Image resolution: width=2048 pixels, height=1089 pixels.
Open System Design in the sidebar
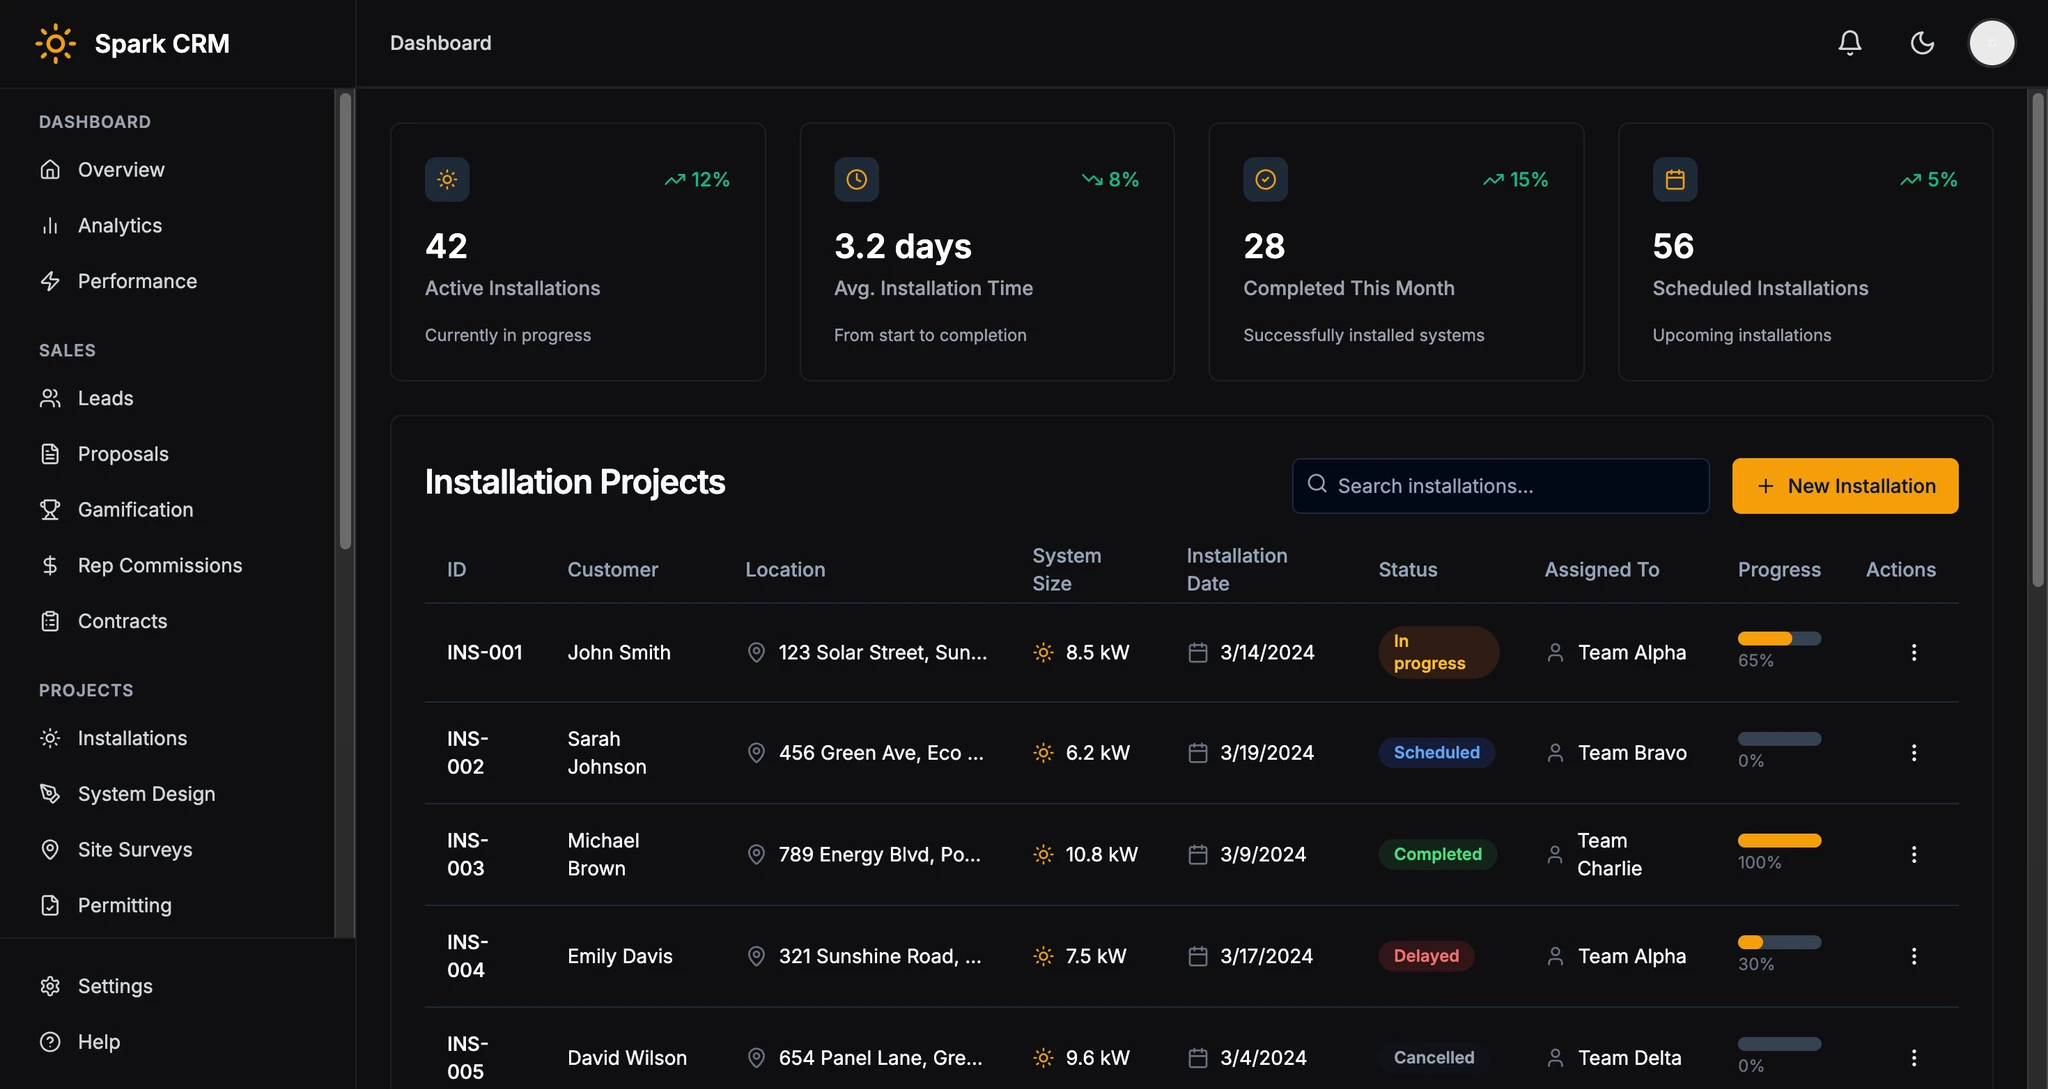146,794
